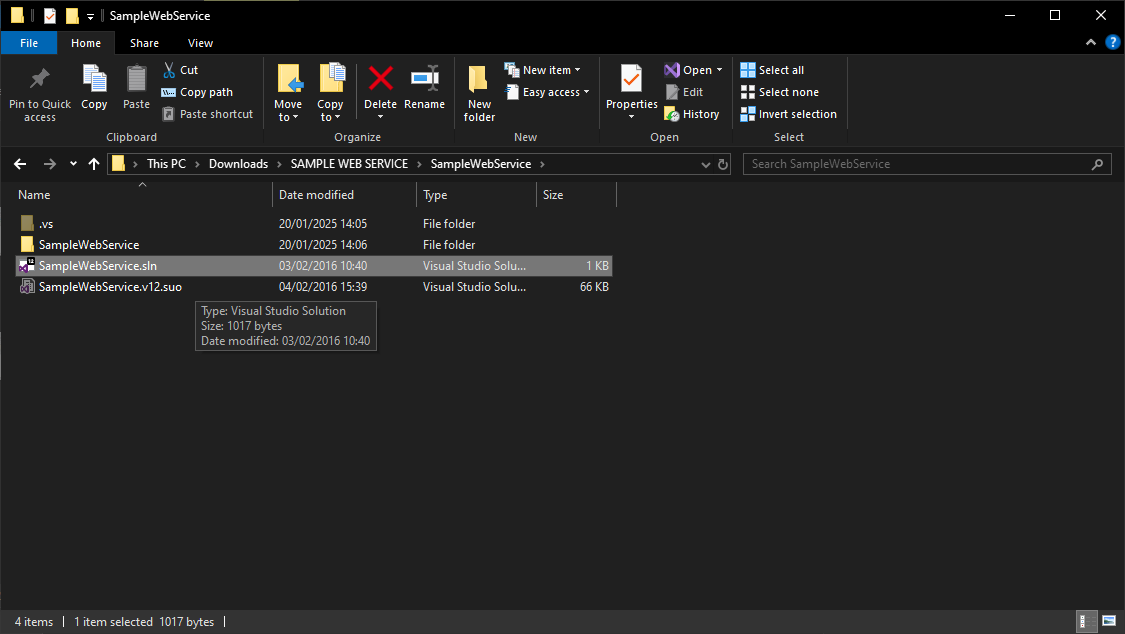Screen dimensions: 1125x634
Task: Go up one folder level arrow
Action: coord(94,164)
